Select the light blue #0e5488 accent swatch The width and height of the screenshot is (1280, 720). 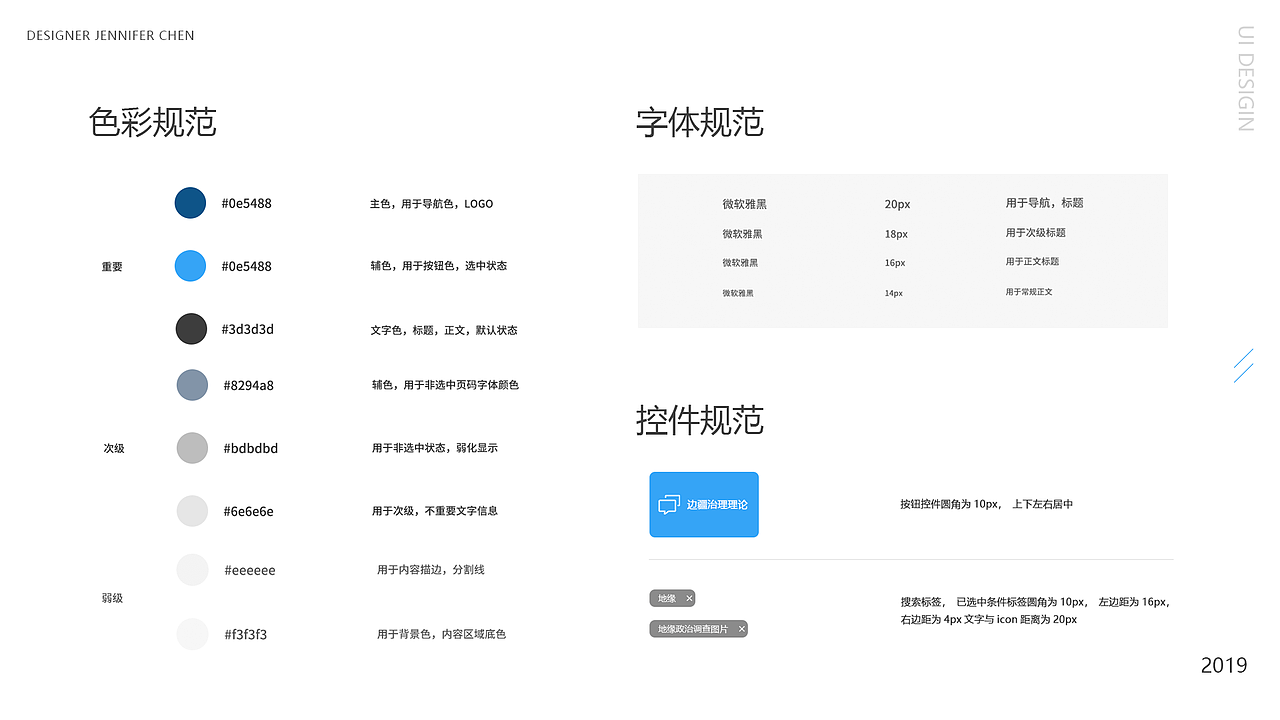pos(190,266)
